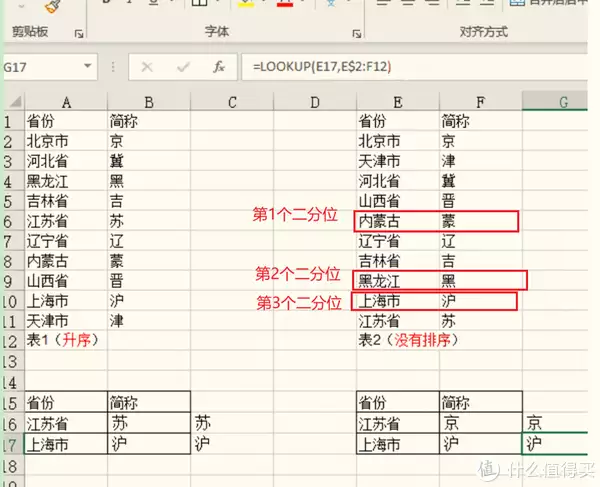
Task: Select cell A6 江苏省
Action: 66,221
